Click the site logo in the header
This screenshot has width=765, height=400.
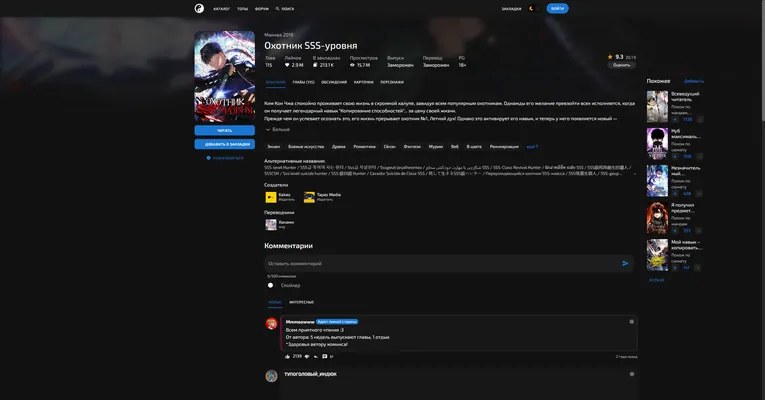(199, 8)
